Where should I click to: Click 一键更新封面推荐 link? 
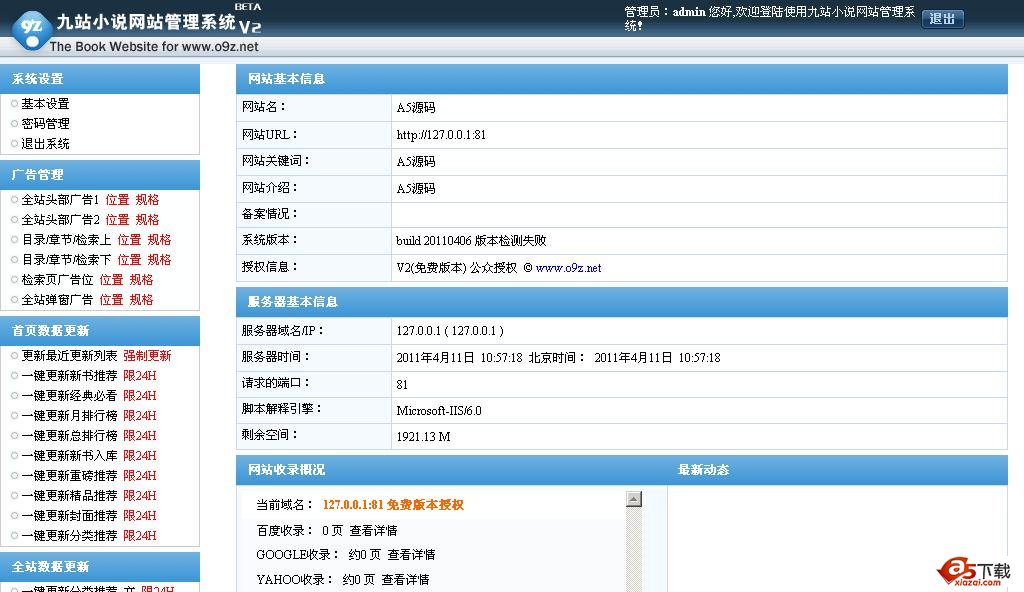pos(69,516)
